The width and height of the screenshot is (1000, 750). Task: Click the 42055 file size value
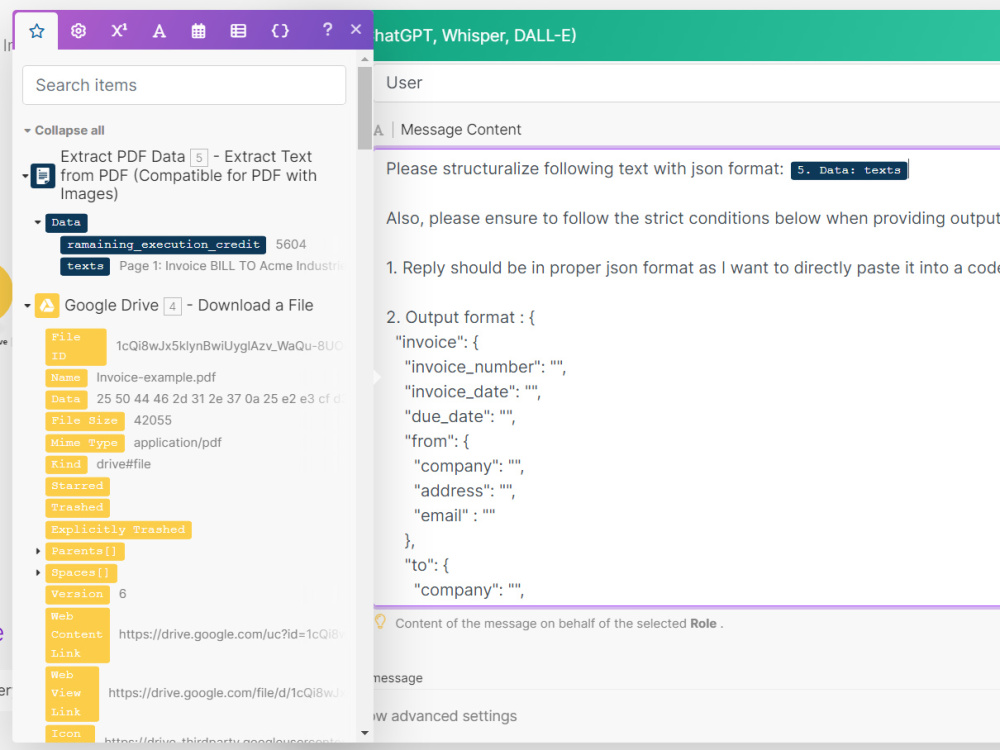click(152, 421)
